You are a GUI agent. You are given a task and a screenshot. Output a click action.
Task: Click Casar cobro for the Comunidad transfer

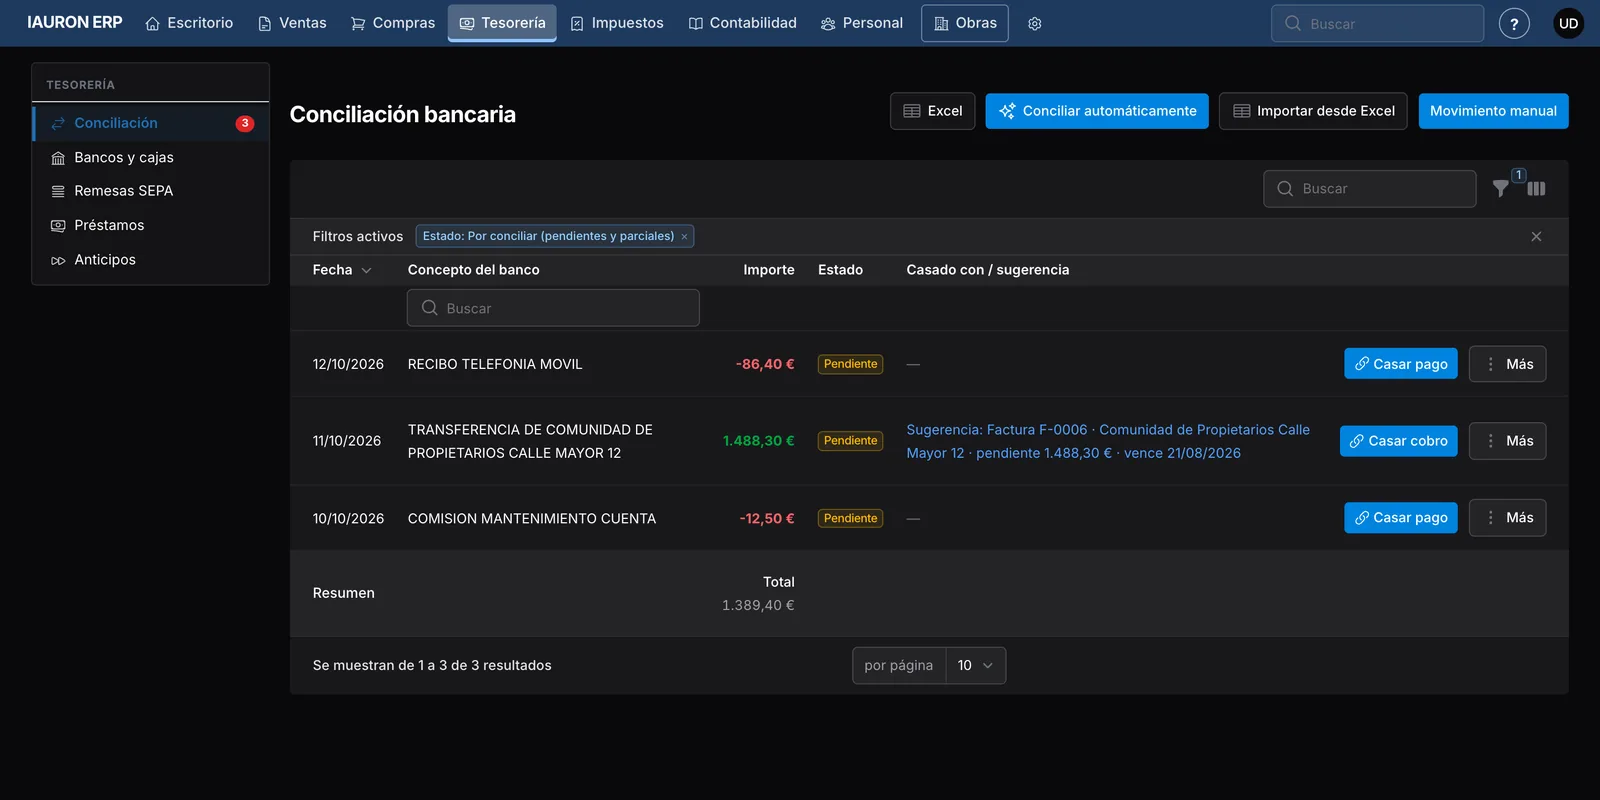click(1399, 441)
